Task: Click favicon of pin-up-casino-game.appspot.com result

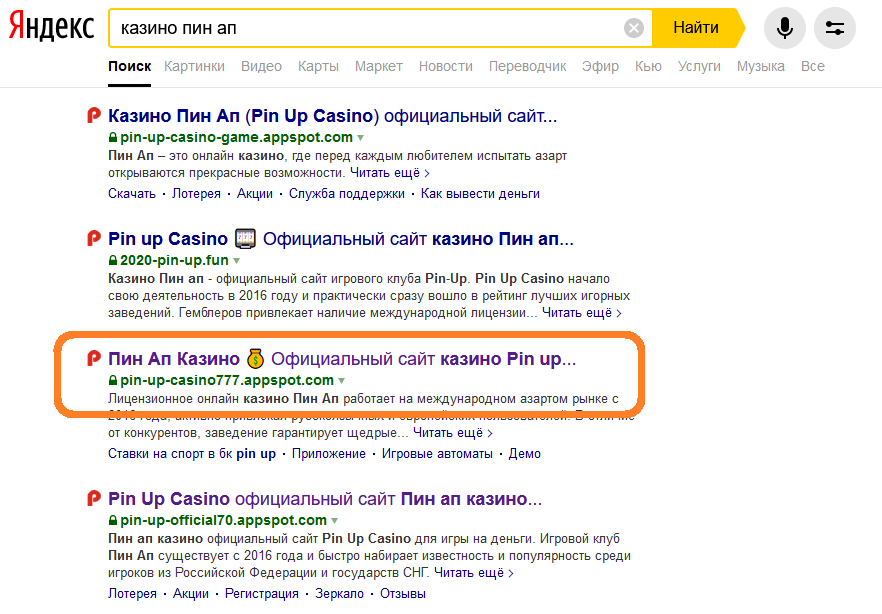Action: [94, 116]
